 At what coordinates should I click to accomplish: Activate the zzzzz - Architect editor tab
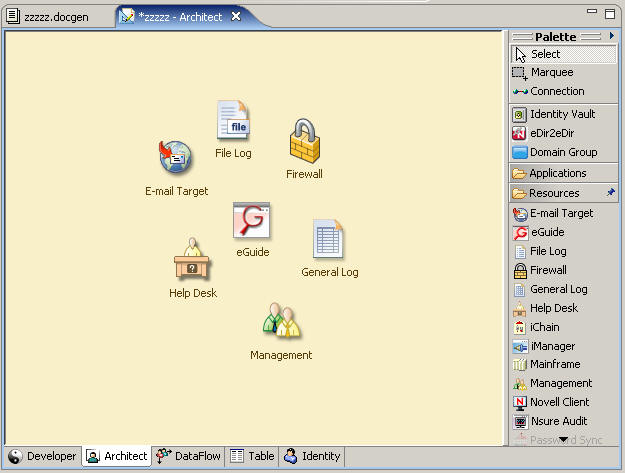click(179, 17)
